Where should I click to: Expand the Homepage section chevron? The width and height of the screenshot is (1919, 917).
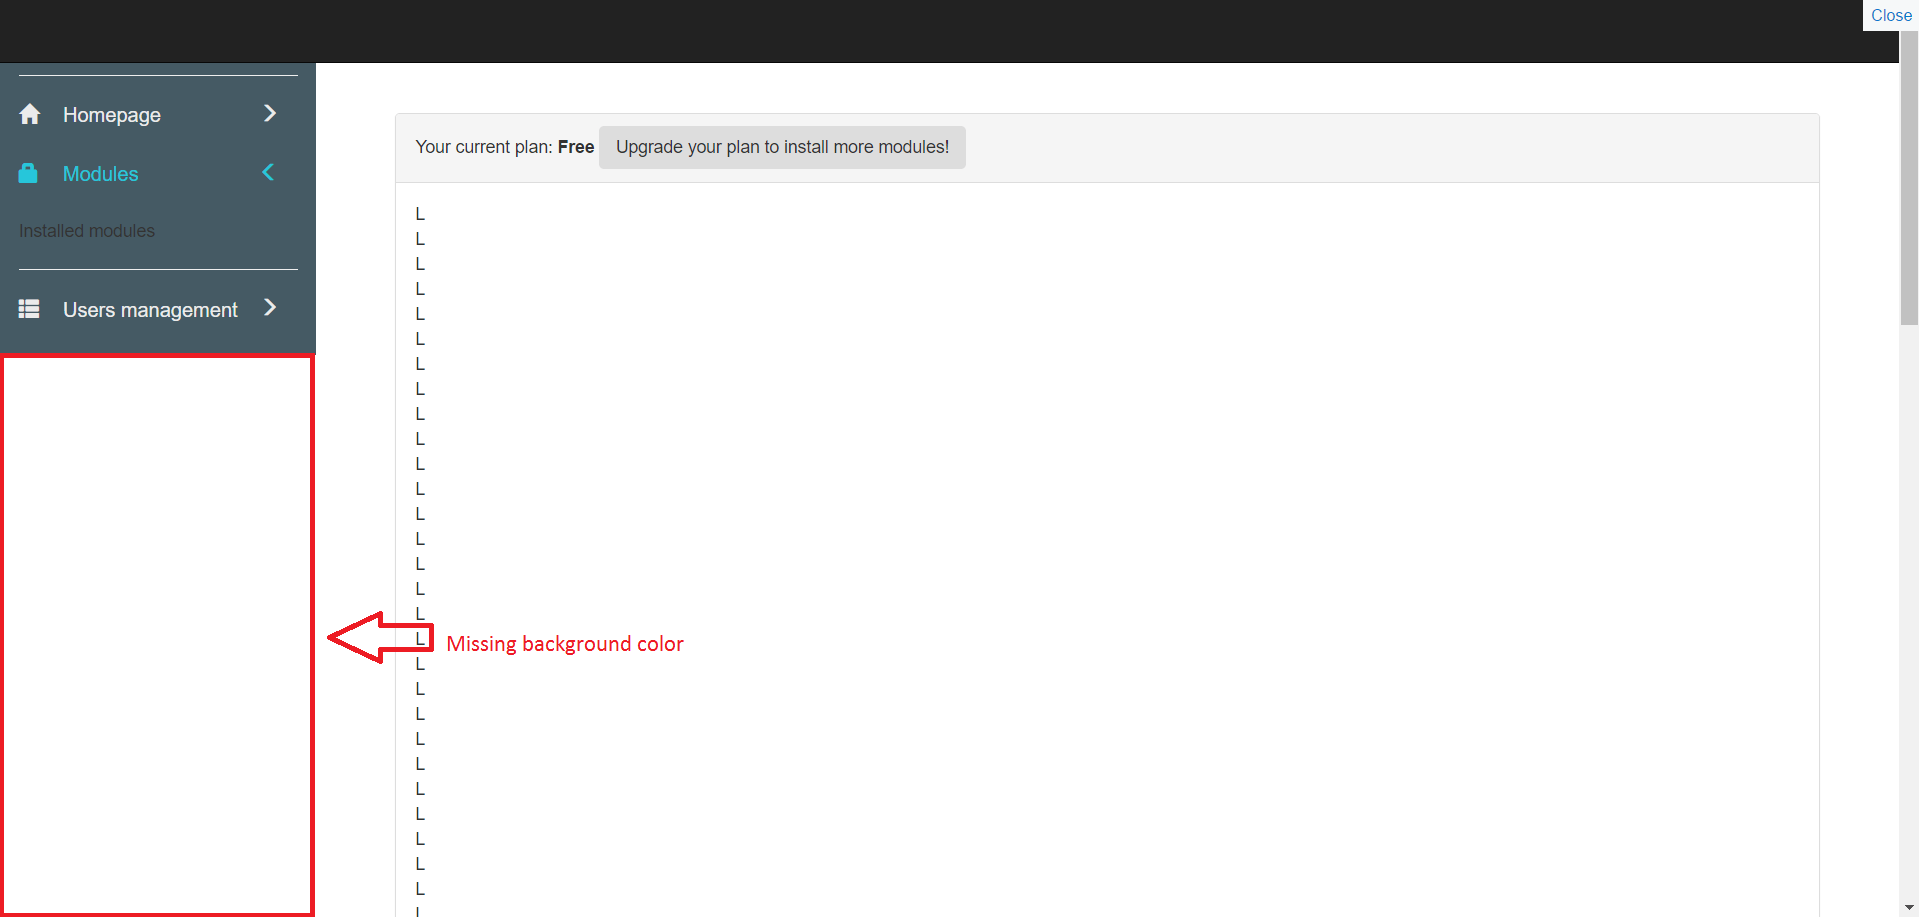pos(269,113)
